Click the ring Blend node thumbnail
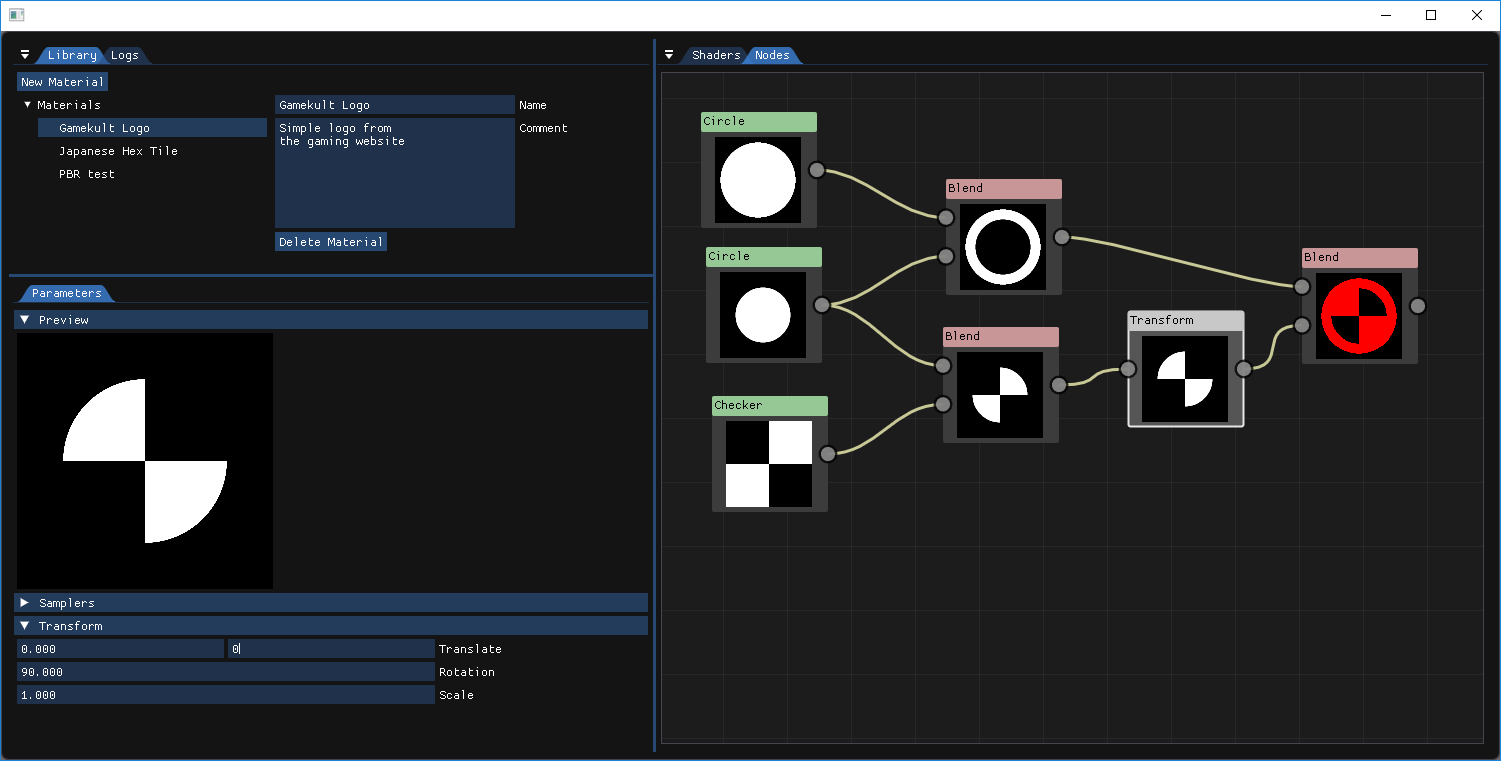 (1003, 247)
